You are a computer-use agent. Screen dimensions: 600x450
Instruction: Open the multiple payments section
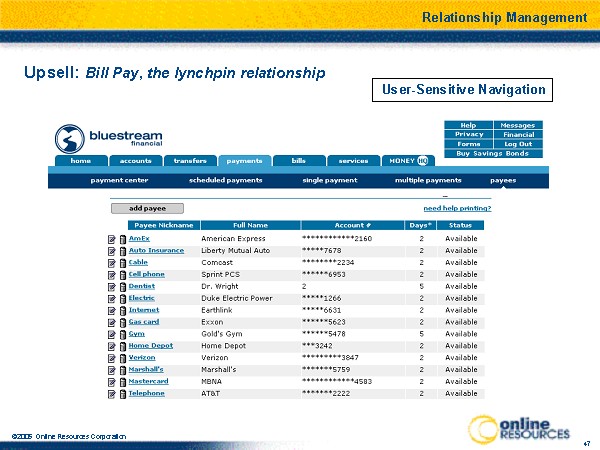tap(428, 180)
